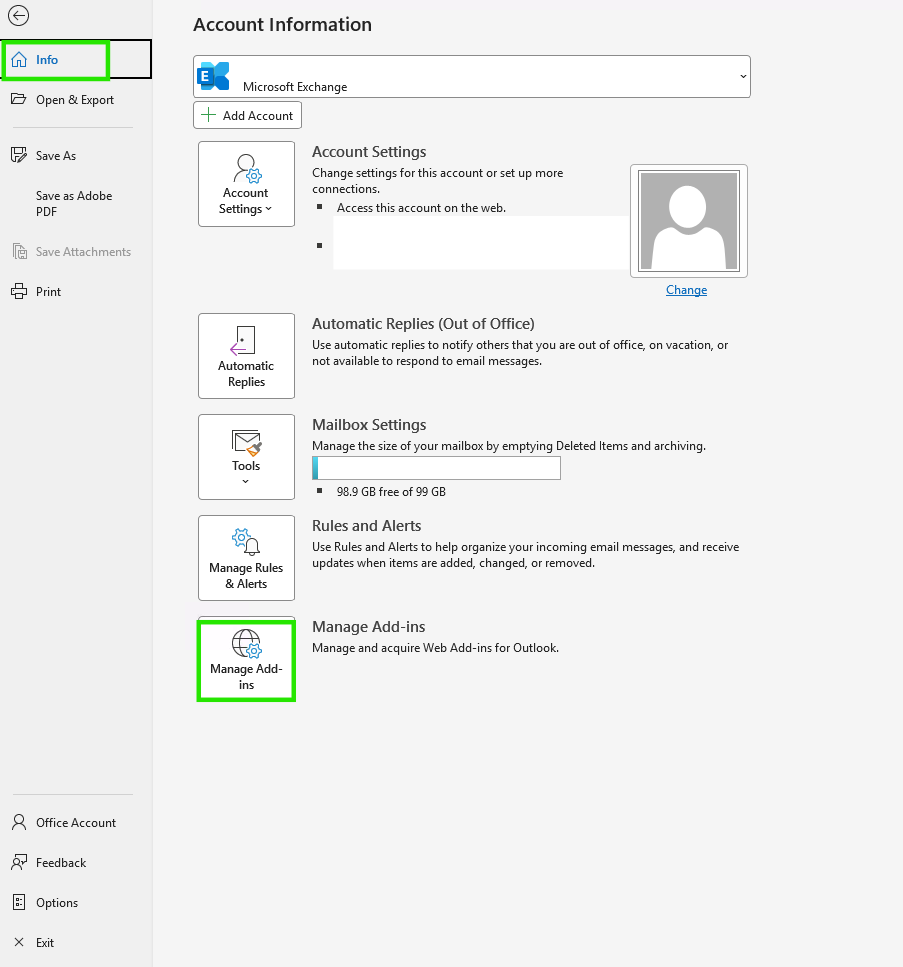Open the Info tab label

[x=47, y=59]
